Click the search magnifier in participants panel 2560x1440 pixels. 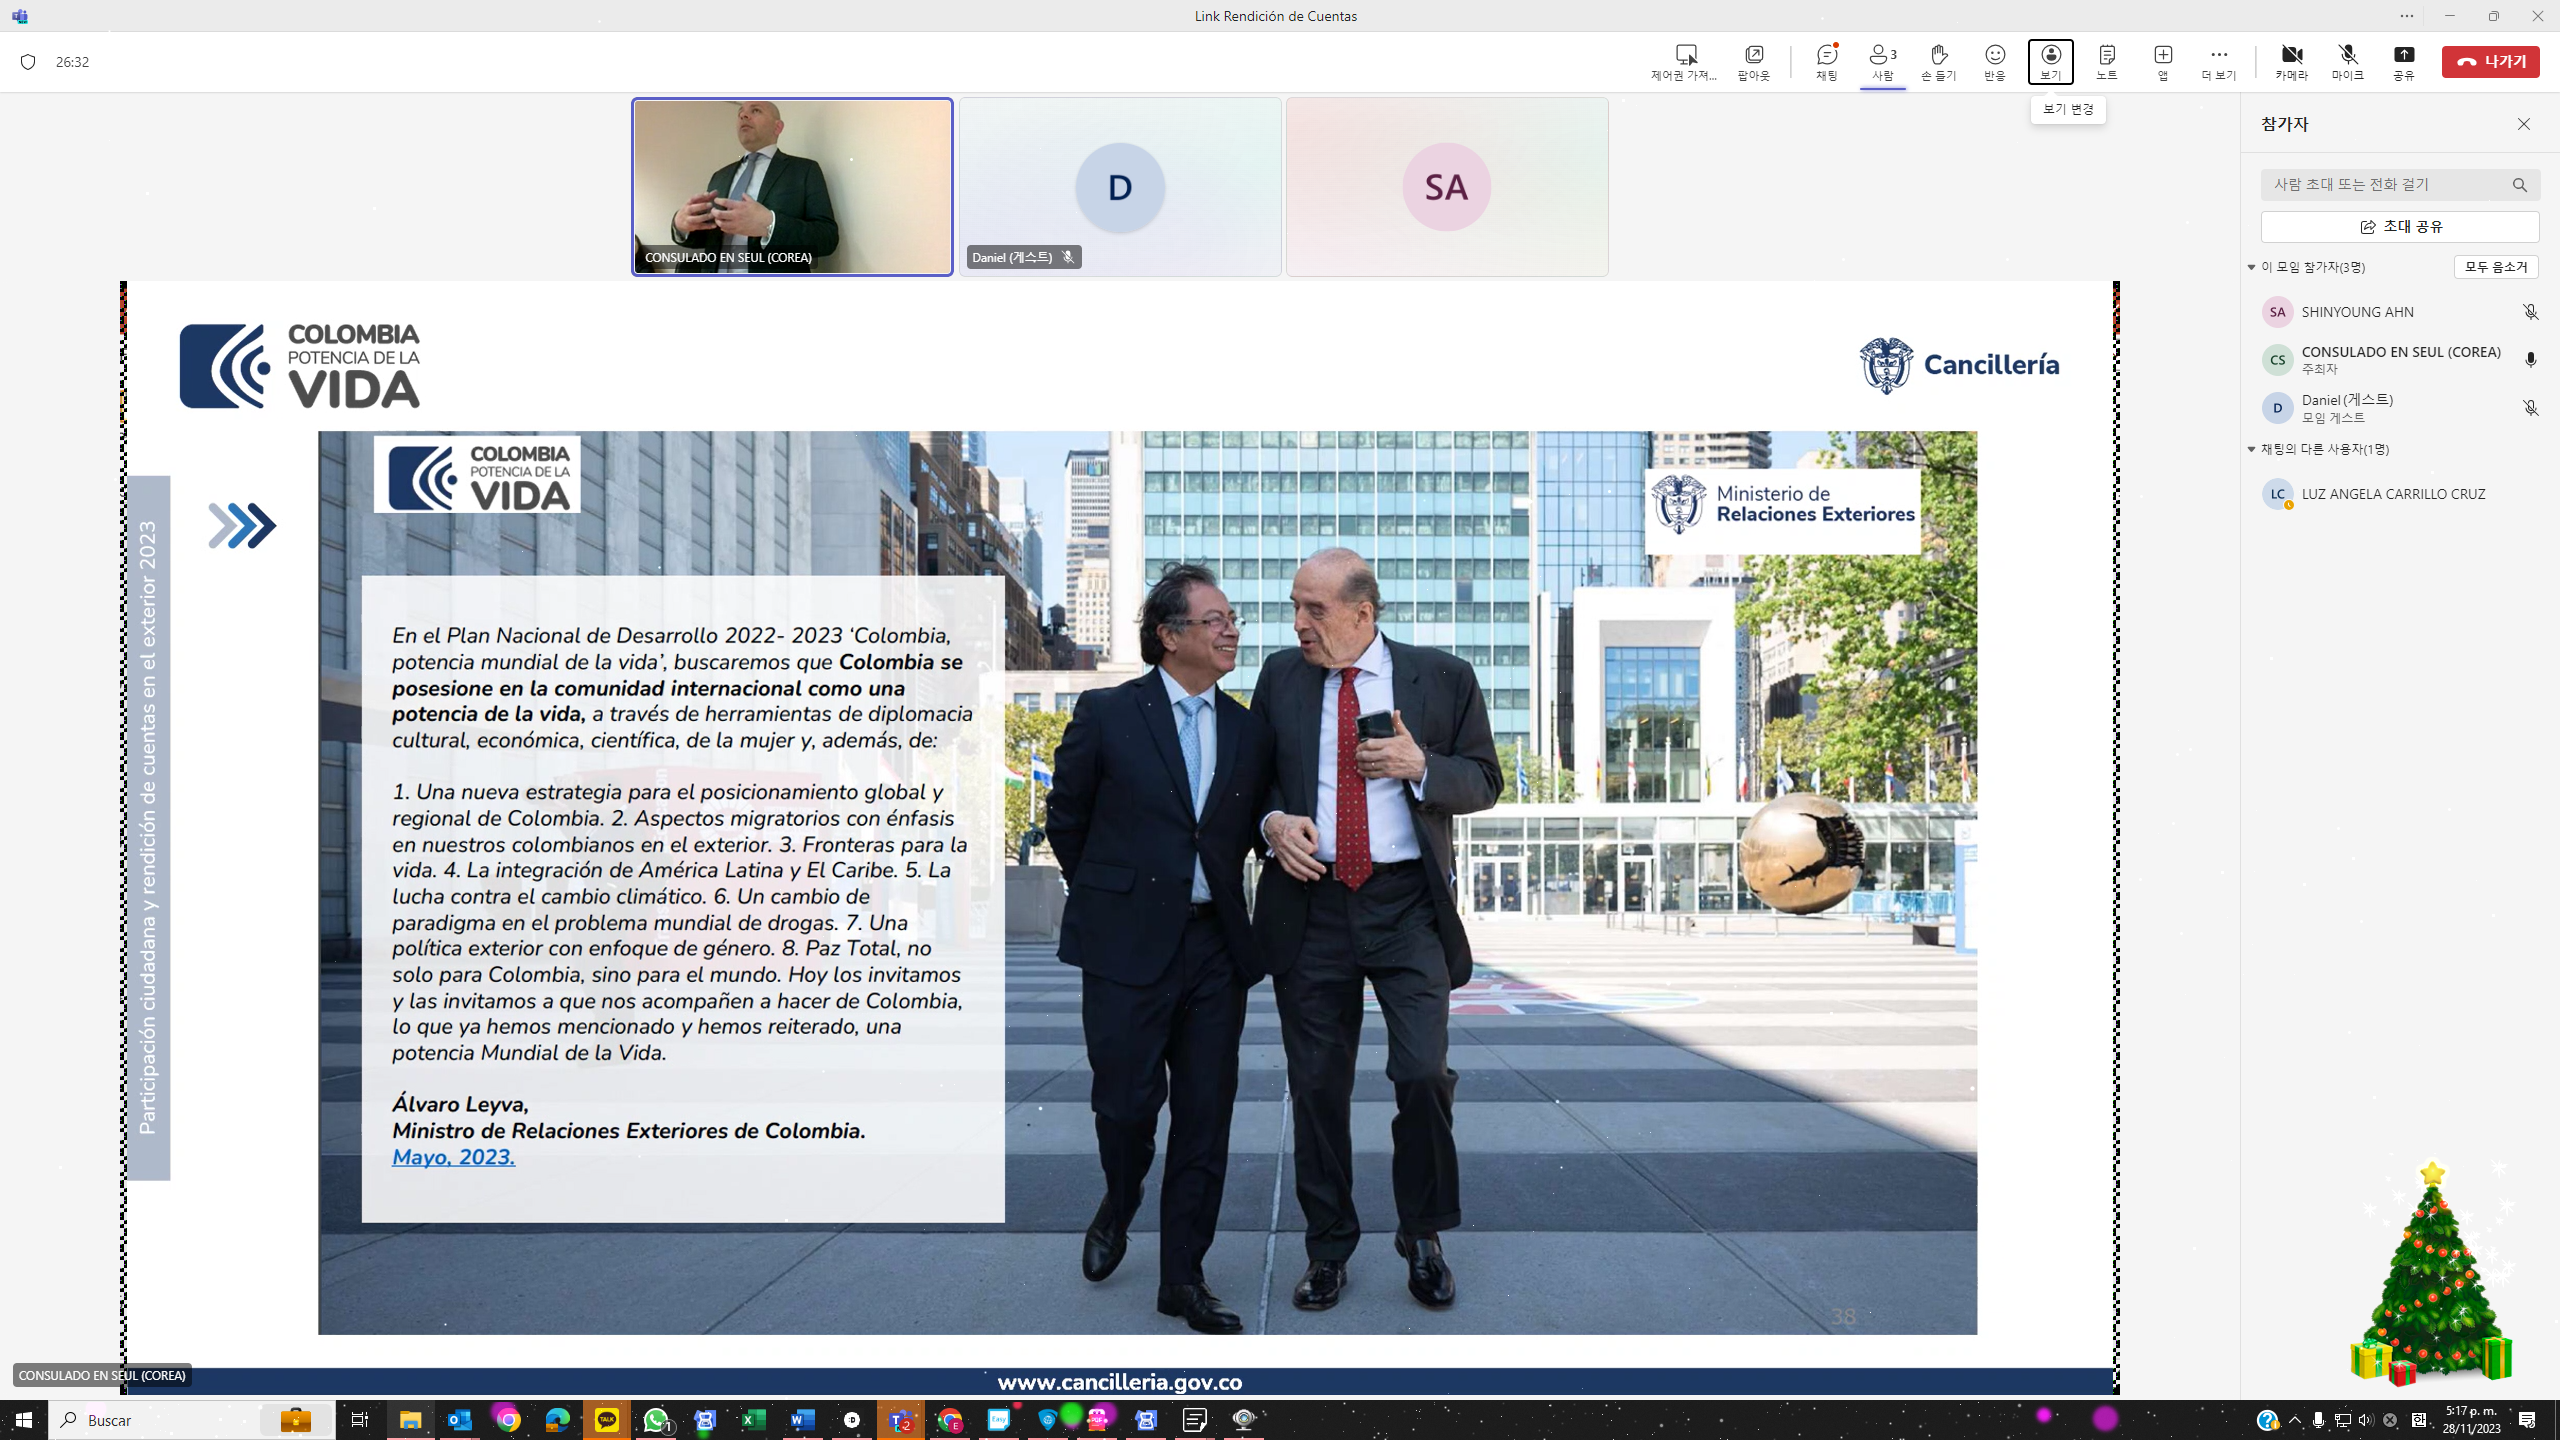[2520, 185]
